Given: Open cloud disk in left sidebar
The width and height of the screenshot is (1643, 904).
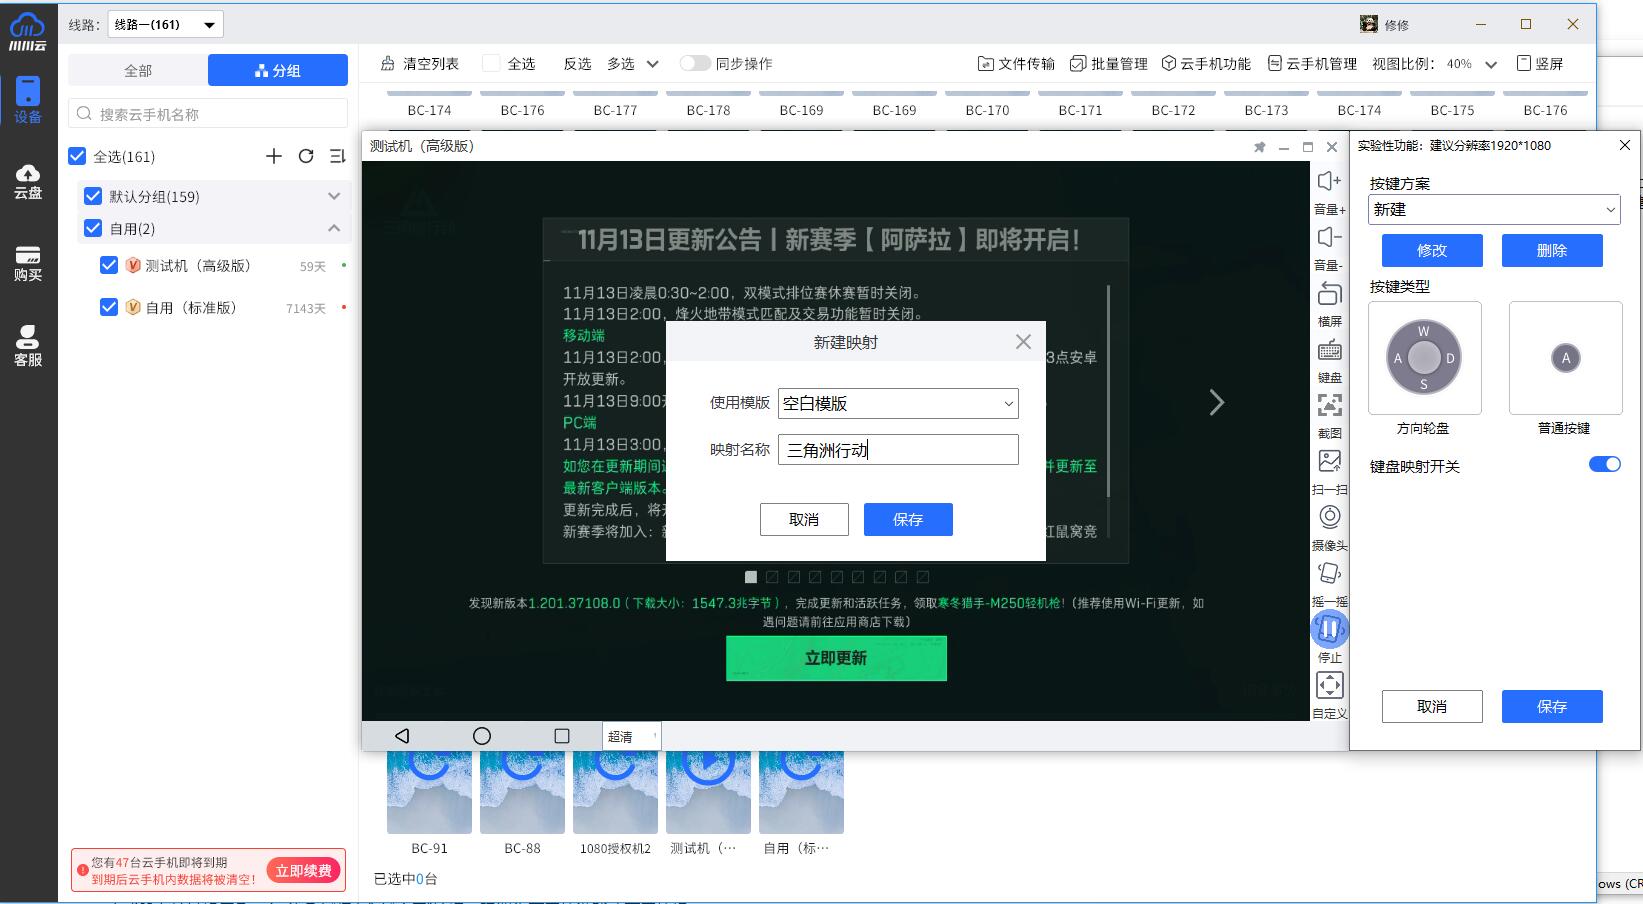Looking at the screenshot, I should [28, 181].
